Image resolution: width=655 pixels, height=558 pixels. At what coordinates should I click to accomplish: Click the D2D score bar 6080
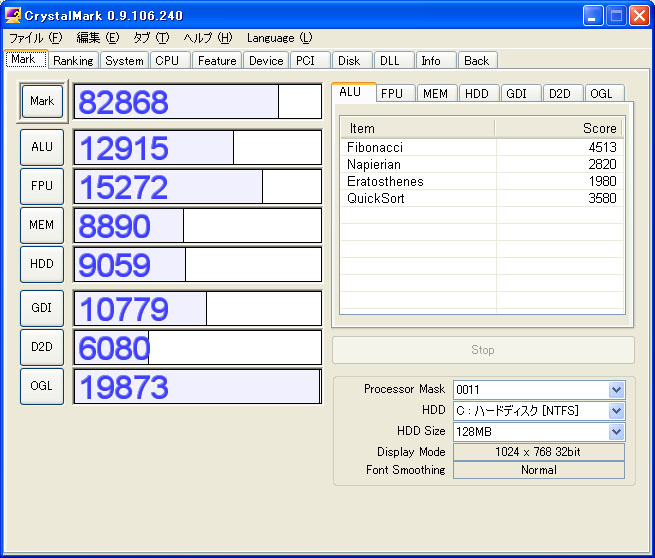click(198, 347)
